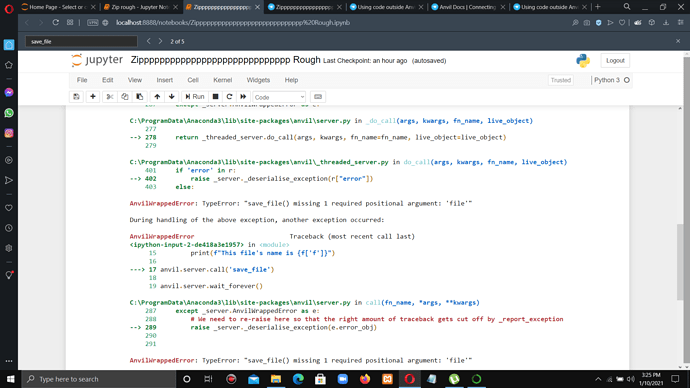690x388 pixels.
Task: Click the Windows taskbar search box
Action: (98, 379)
